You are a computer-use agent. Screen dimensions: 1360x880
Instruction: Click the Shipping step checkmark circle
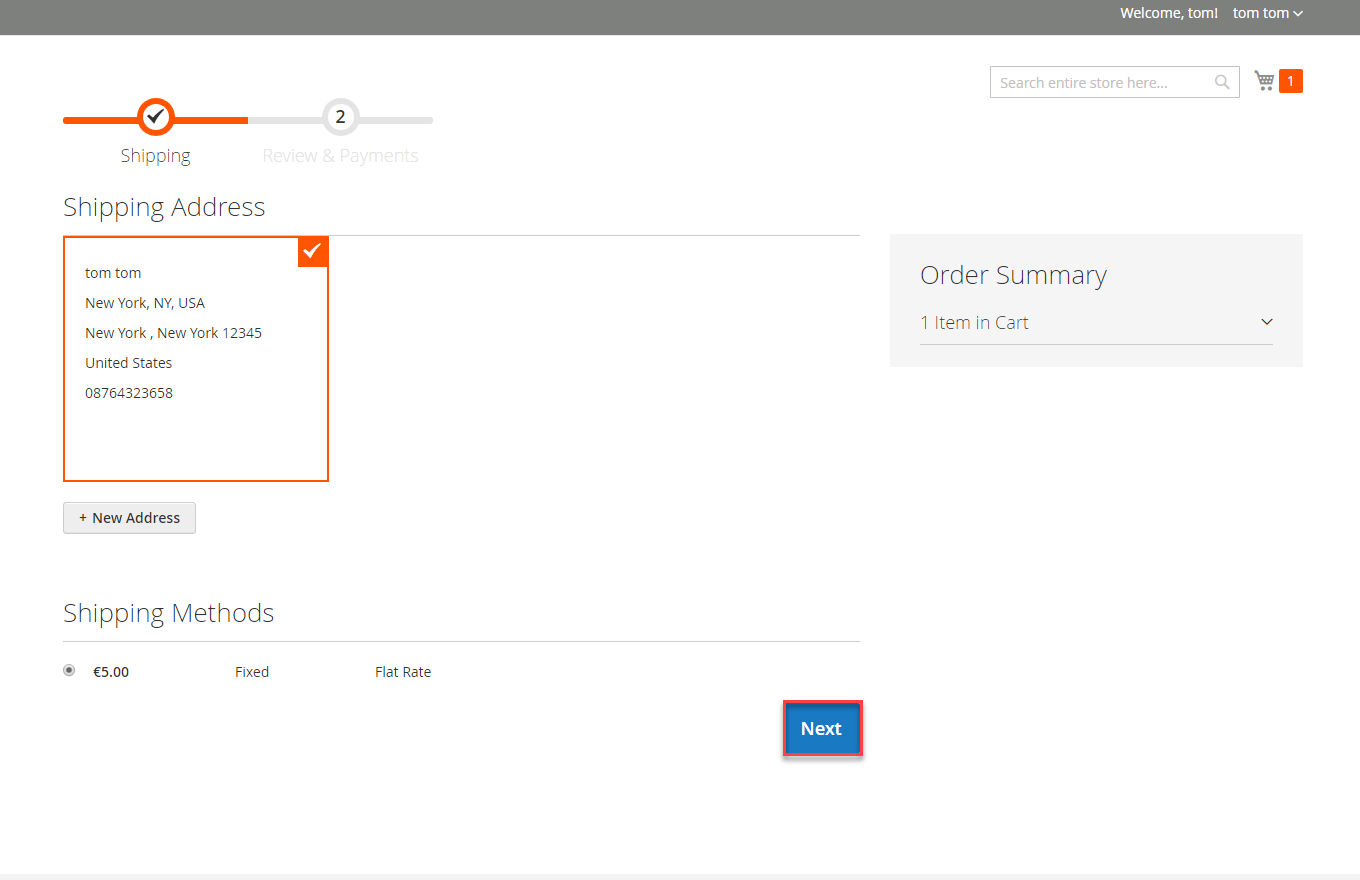tap(155, 117)
